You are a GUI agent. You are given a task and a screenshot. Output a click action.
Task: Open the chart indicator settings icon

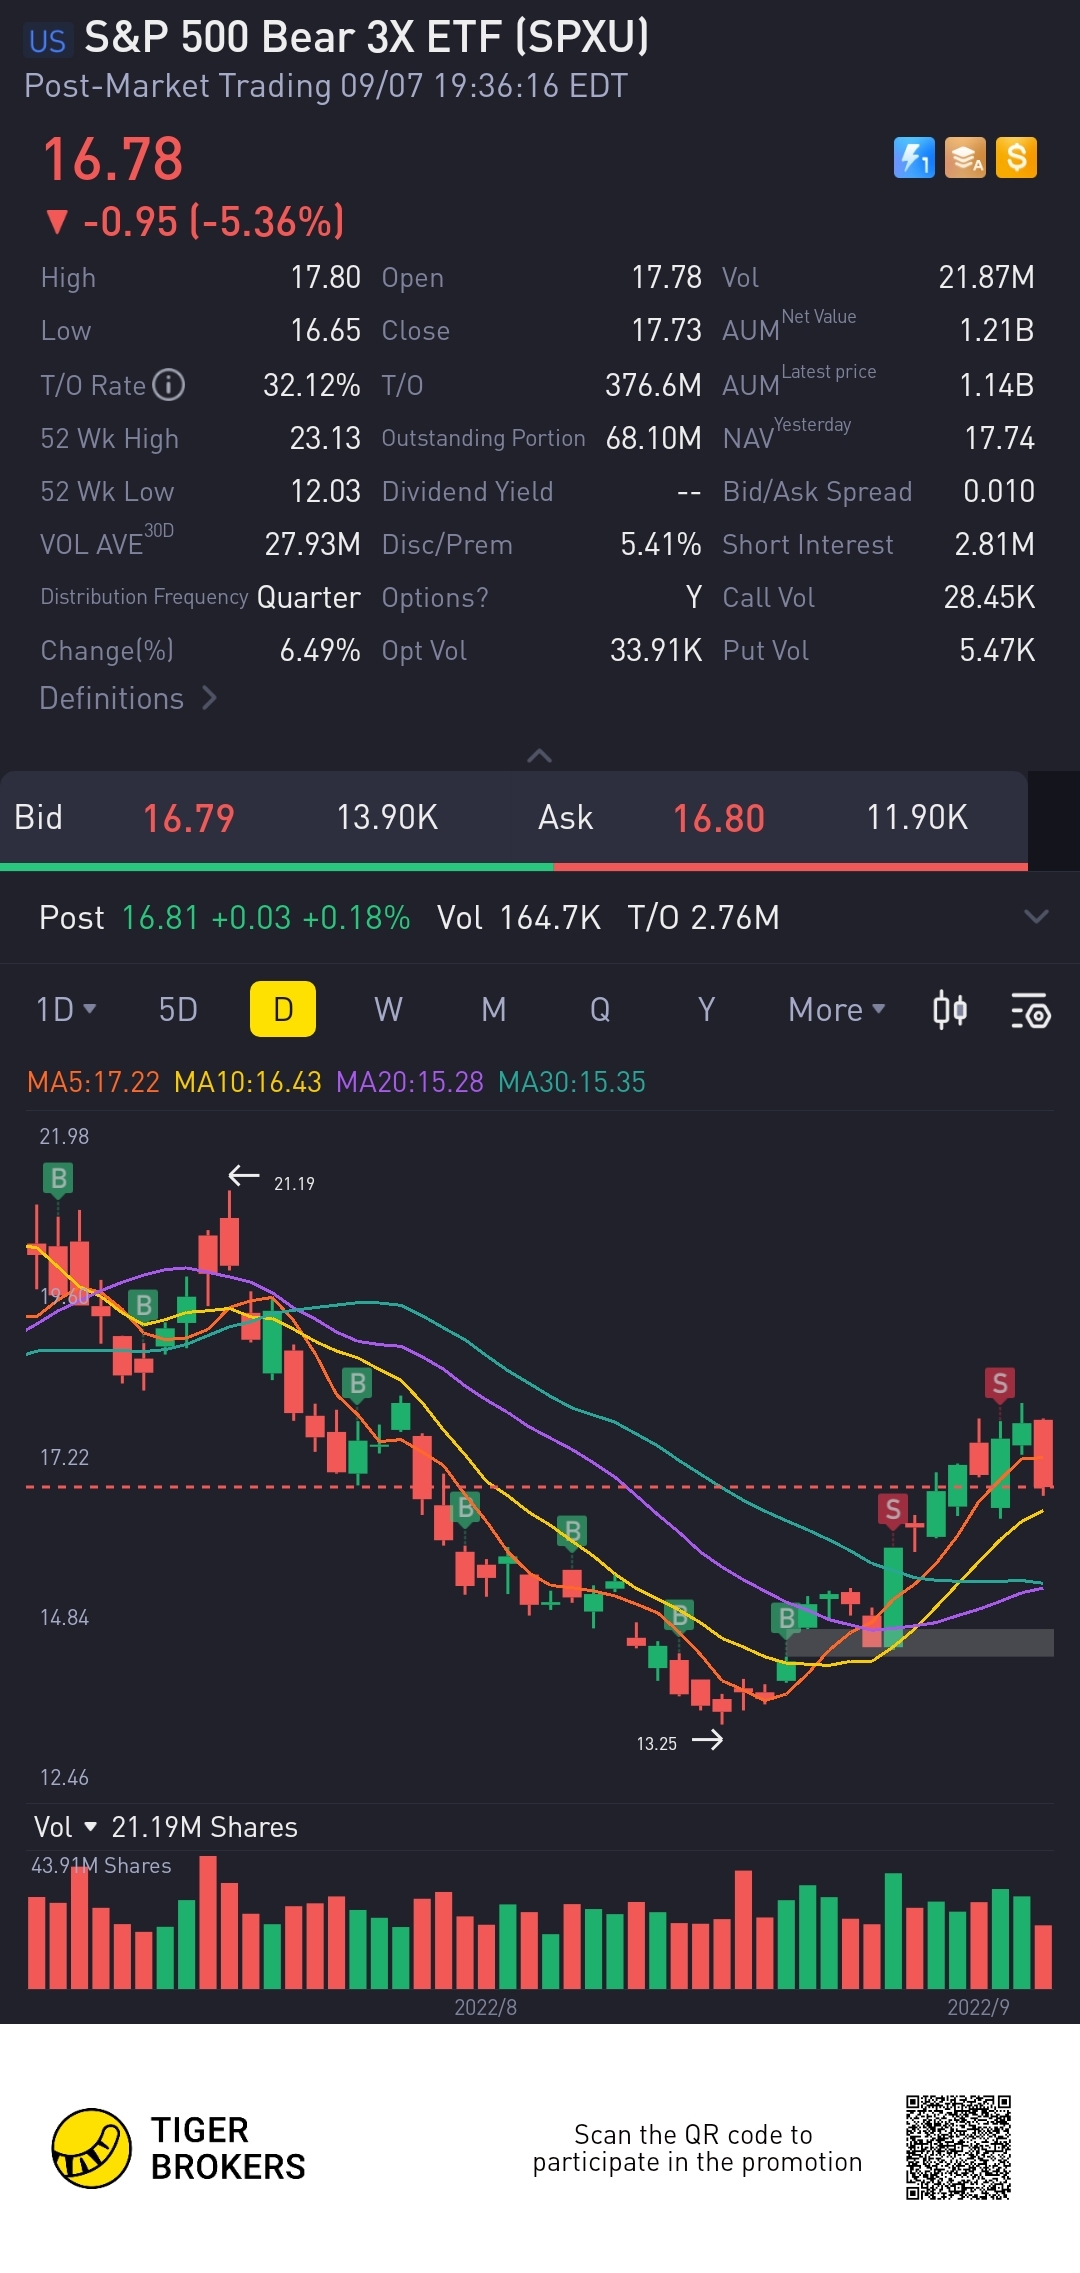(x=1030, y=1010)
